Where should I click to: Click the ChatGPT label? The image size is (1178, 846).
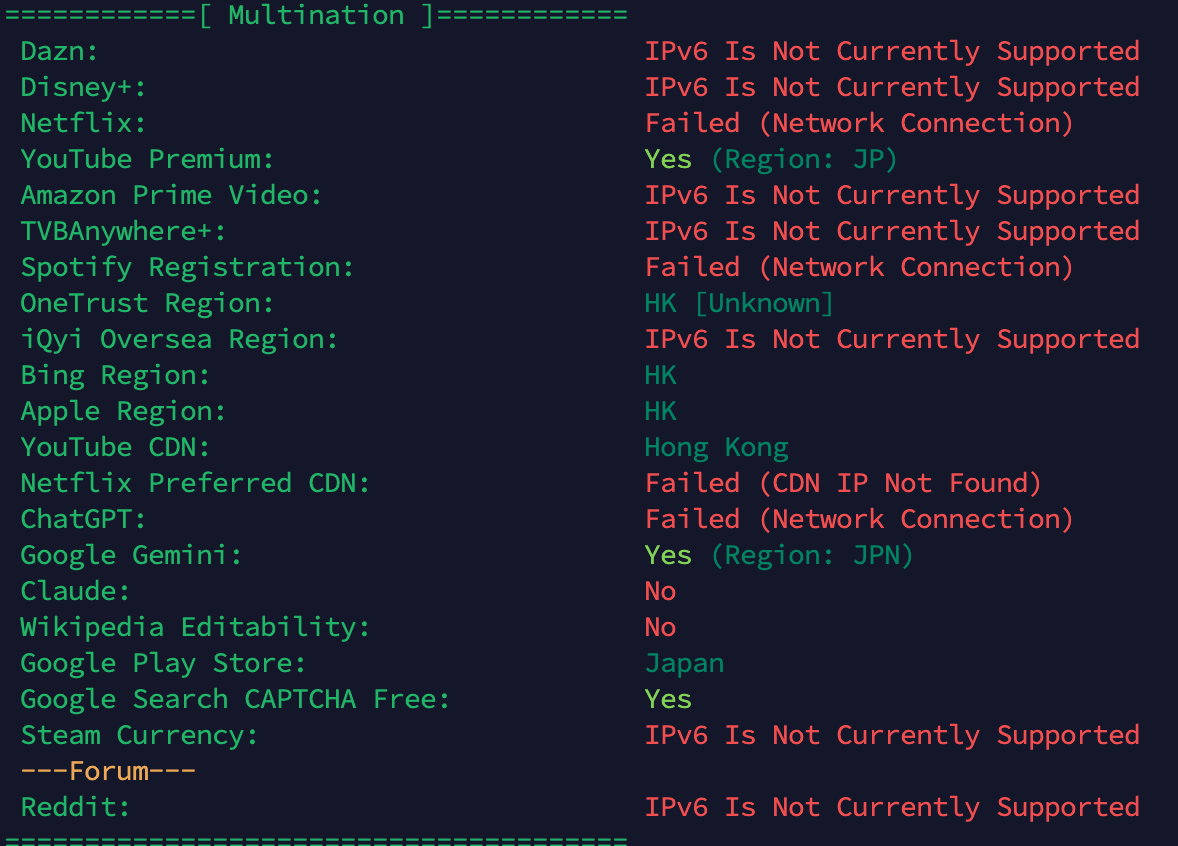click(83, 519)
